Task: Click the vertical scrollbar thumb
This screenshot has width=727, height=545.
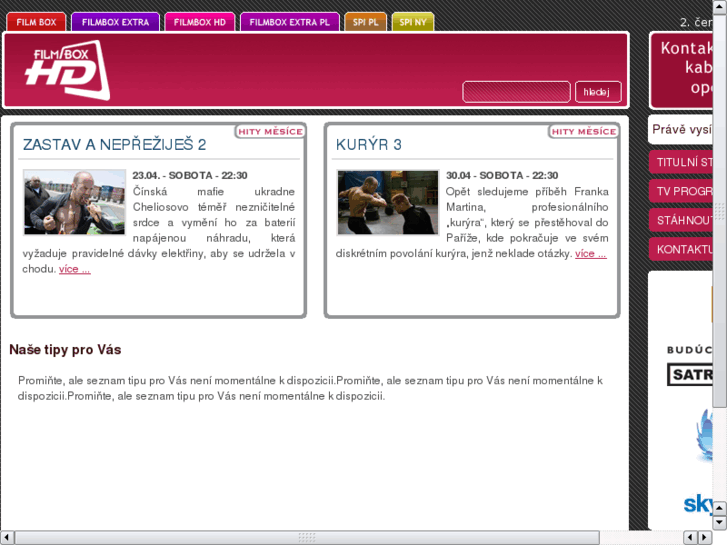Action: [x=720, y=211]
